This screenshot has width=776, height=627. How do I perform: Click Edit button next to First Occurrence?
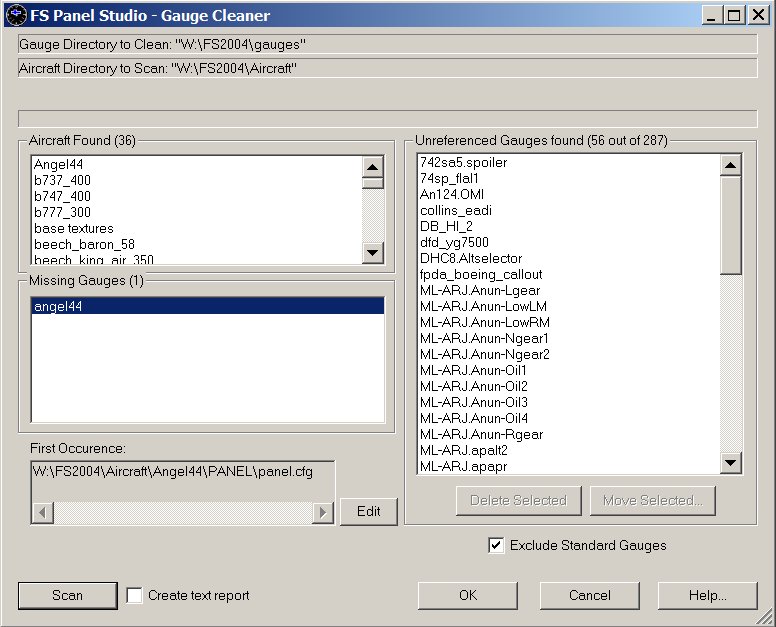[369, 512]
